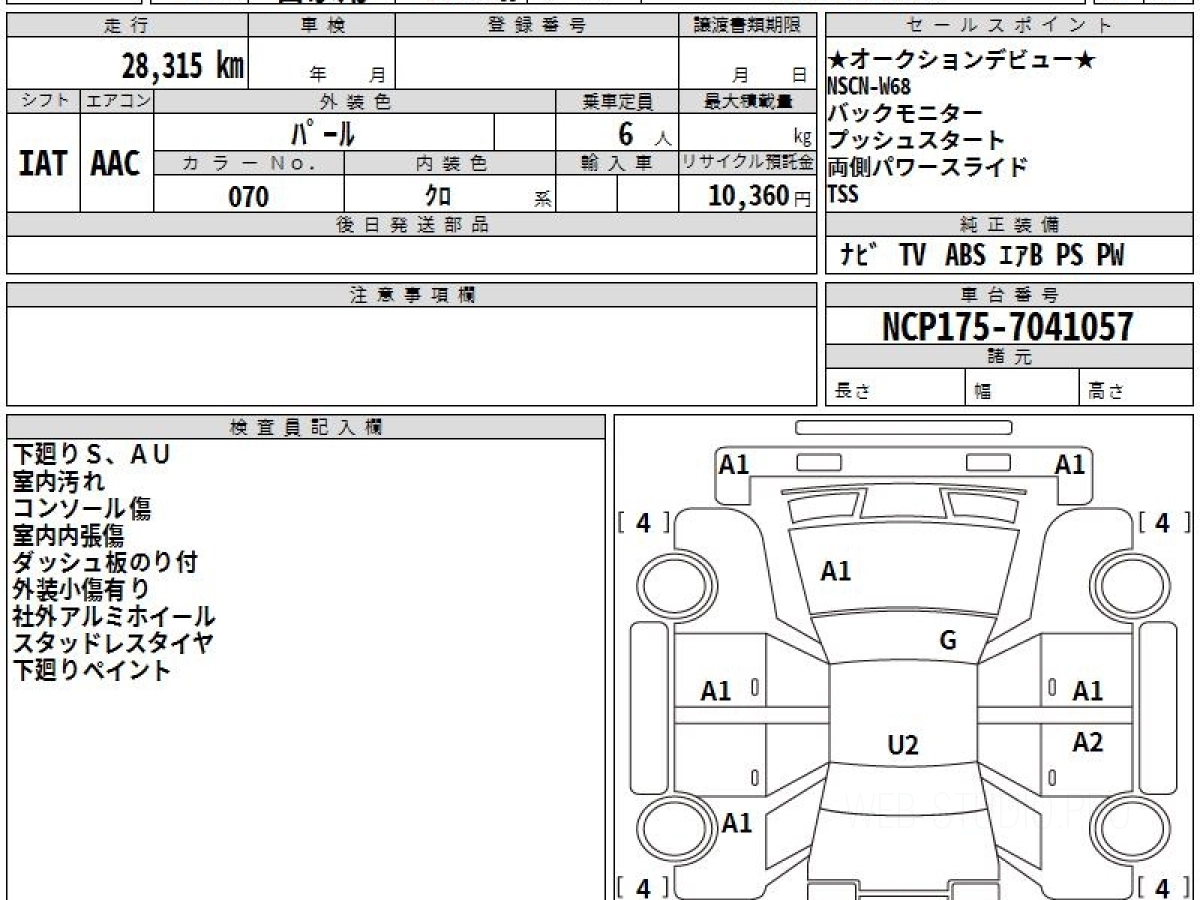Select the 検査員記入欄 header

click(306, 427)
